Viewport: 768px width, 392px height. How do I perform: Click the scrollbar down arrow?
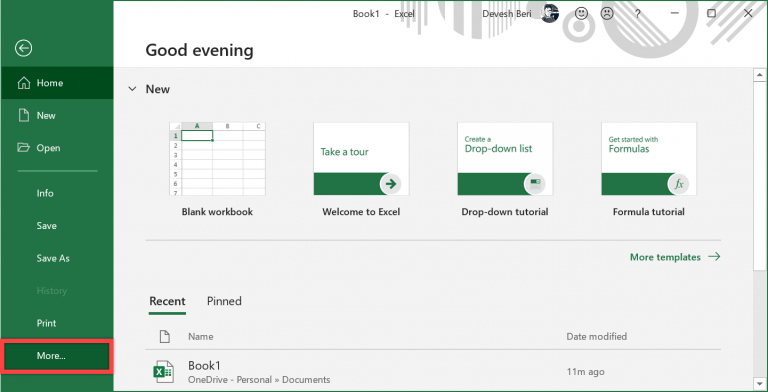click(x=760, y=383)
